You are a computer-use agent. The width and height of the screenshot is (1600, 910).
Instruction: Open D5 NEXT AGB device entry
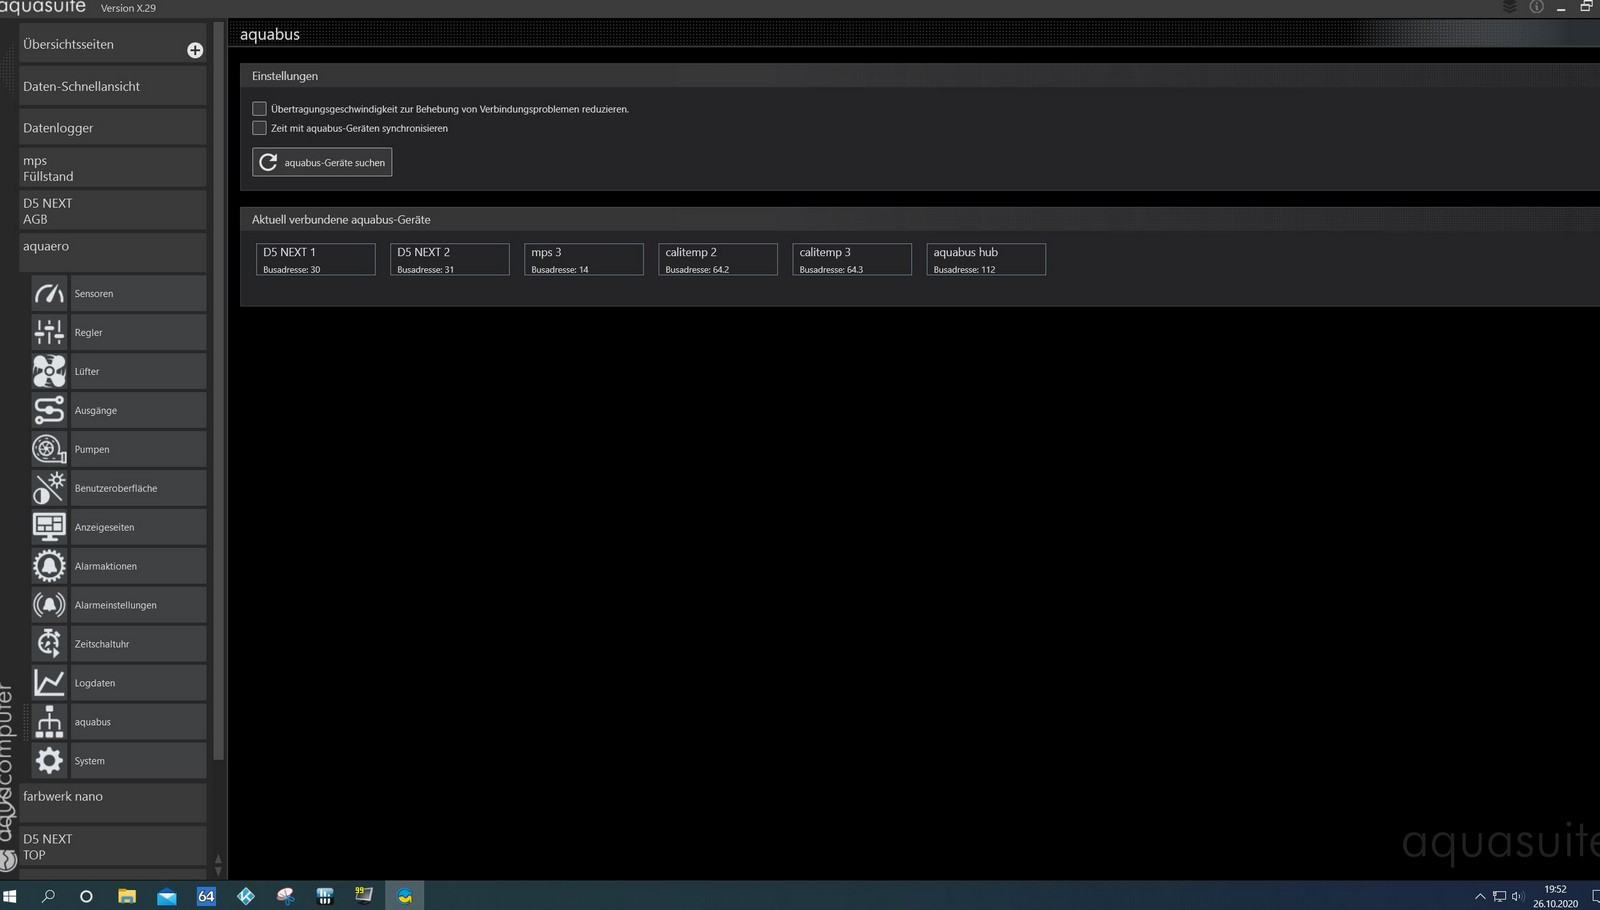pos(113,211)
